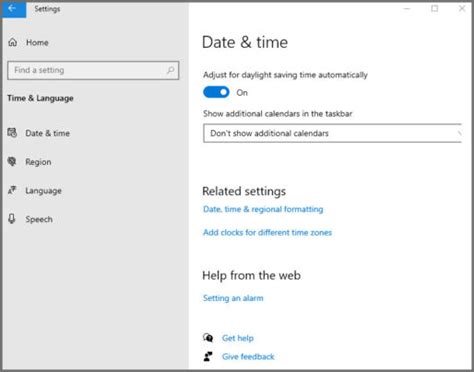Image resolution: width=474 pixels, height=372 pixels.
Task: Click the Get help link
Action: click(x=238, y=338)
